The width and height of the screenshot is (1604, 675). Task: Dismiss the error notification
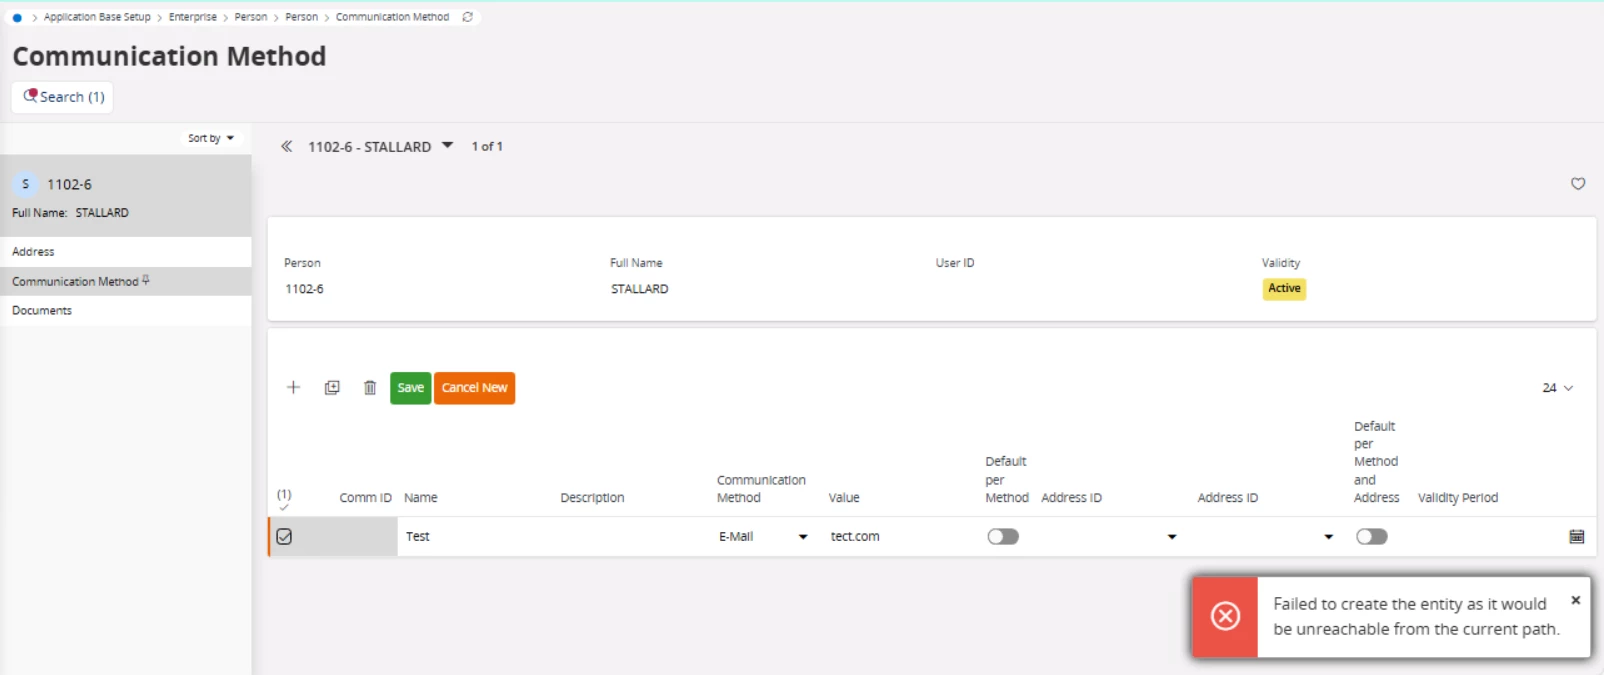point(1575,600)
